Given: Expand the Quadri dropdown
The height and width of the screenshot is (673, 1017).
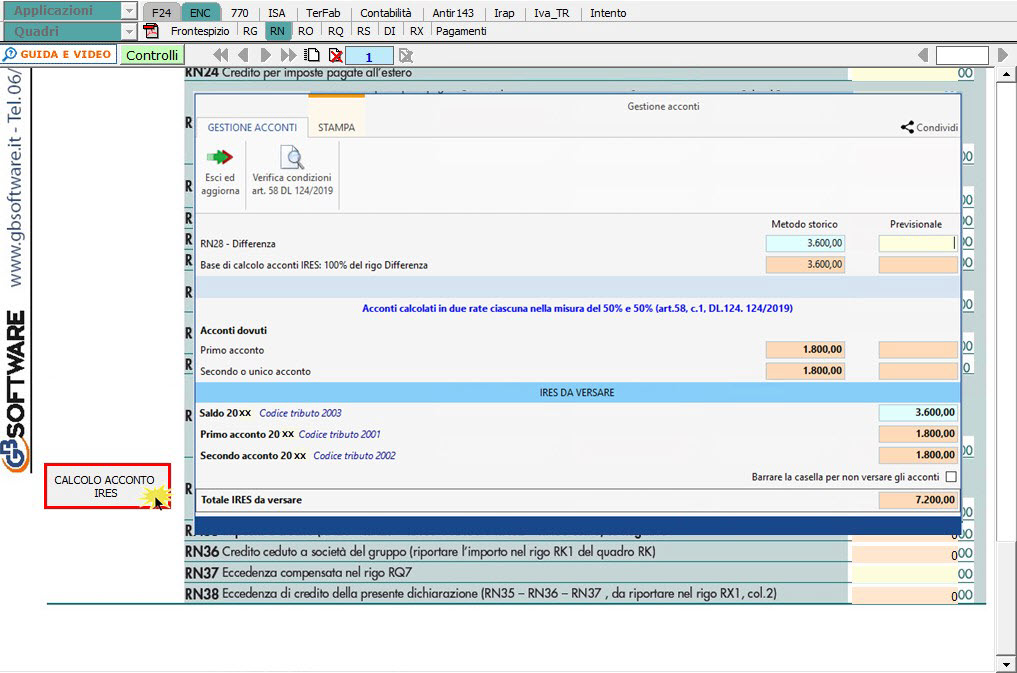Looking at the screenshot, I should [x=128, y=31].
